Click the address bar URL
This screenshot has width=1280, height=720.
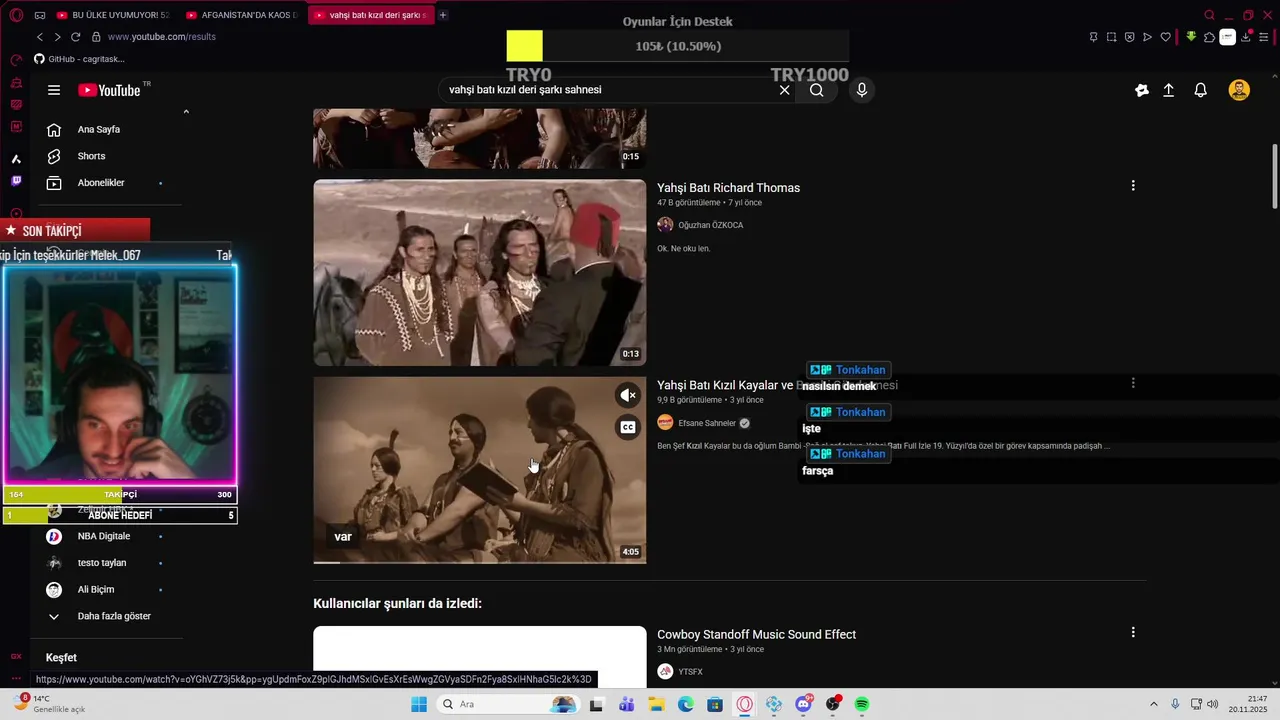[161, 37]
